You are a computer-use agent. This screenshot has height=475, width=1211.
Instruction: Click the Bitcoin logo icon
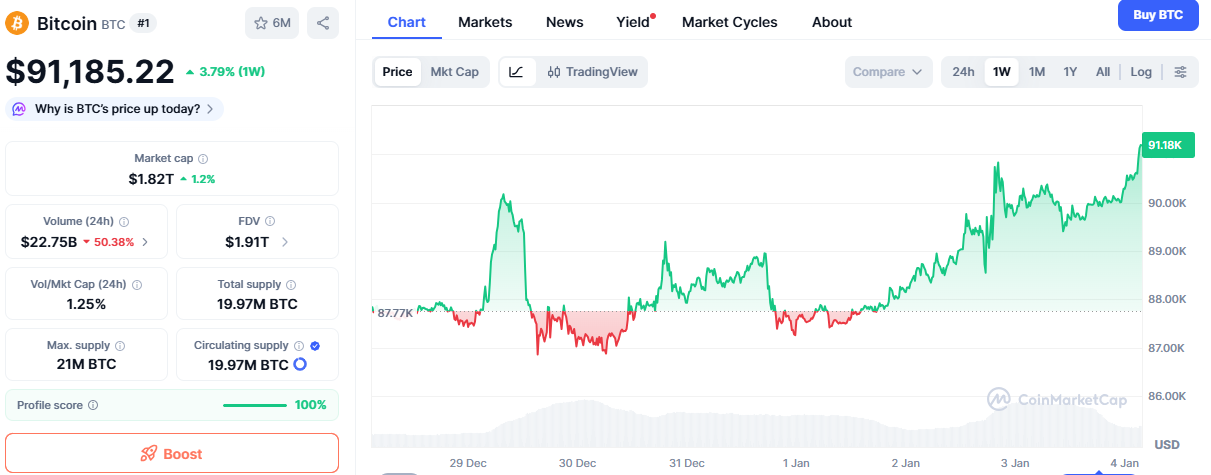[x=18, y=22]
